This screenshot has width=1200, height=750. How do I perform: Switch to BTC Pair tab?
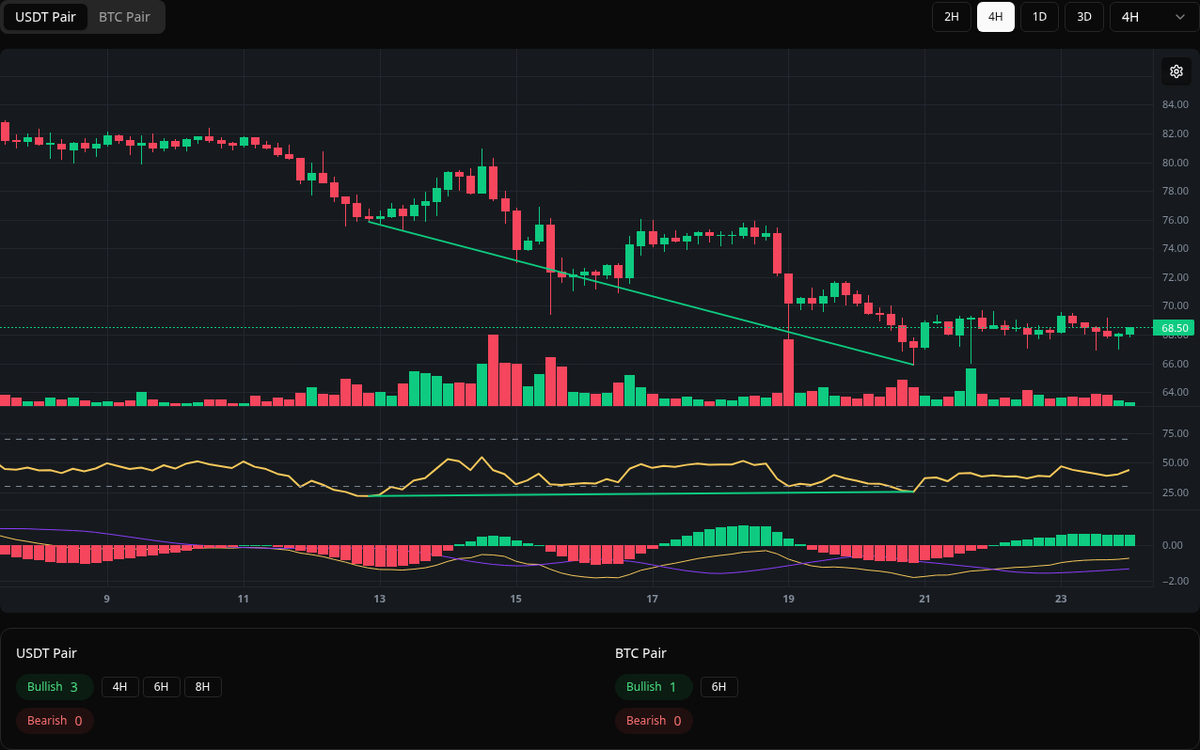click(x=124, y=17)
